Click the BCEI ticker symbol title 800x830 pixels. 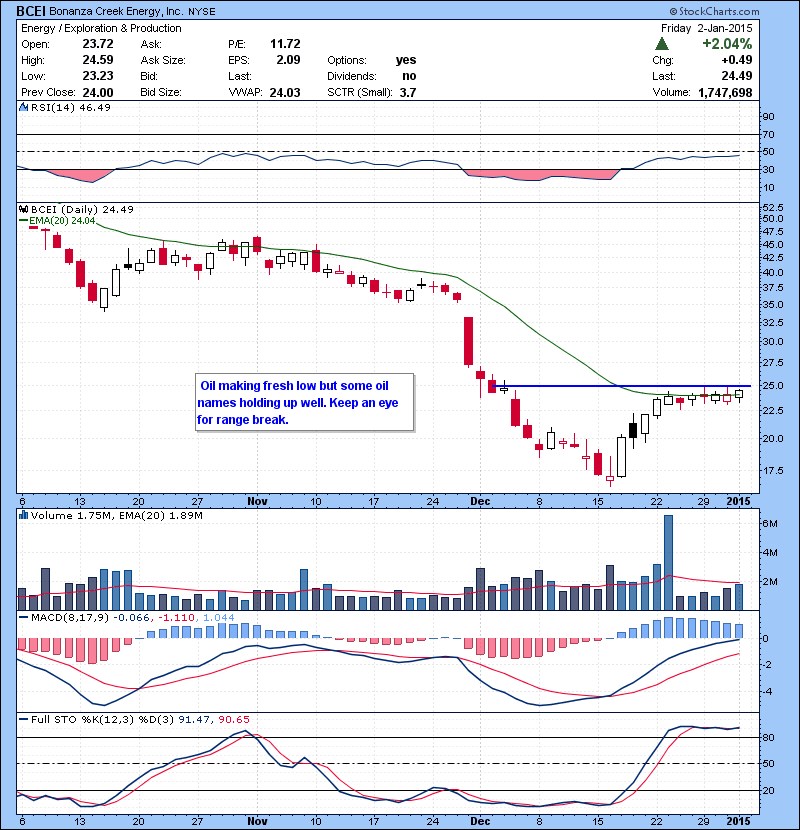click(x=31, y=11)
